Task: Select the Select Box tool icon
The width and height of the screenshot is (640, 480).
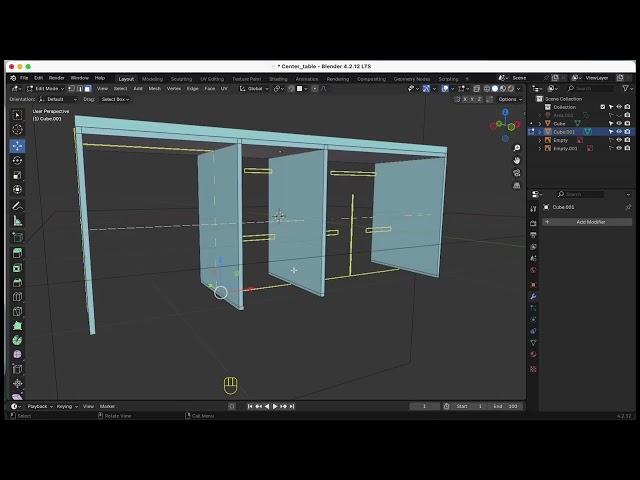Action: pos(17,115)
